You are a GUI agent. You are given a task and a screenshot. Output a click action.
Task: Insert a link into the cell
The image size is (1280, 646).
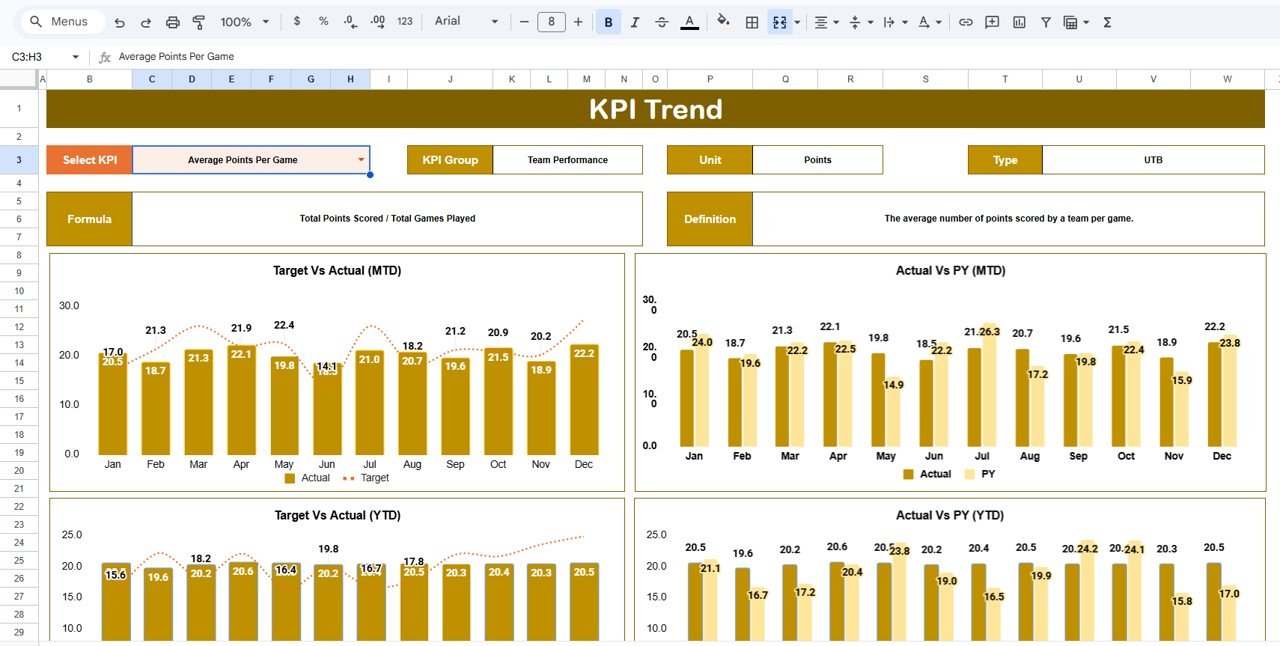[966, 21]
